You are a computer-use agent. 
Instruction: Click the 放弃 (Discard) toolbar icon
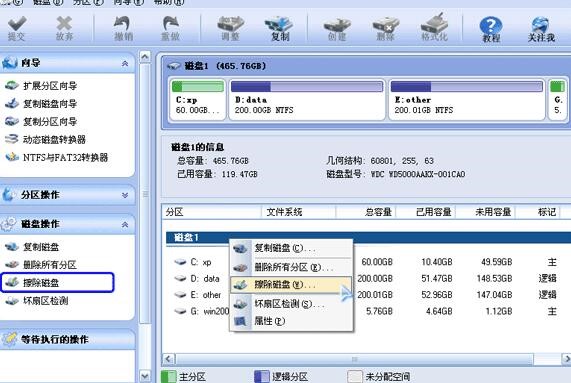pyautogui.click(x=64, y=28)
